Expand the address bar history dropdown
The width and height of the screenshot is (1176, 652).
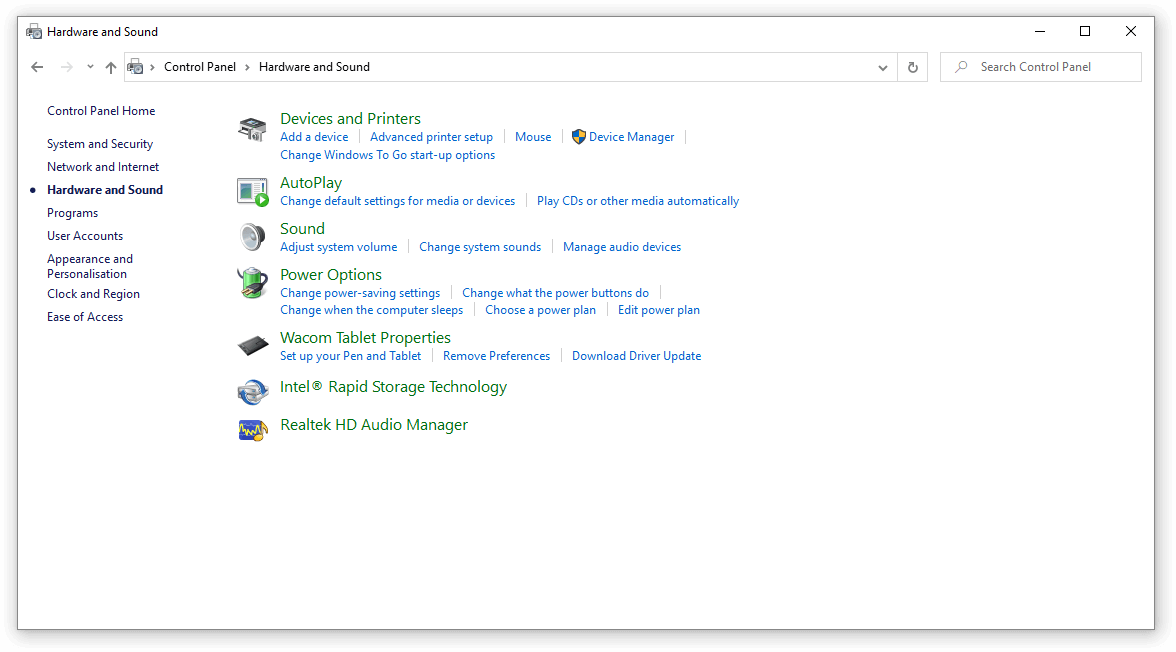tap(882, 67)
